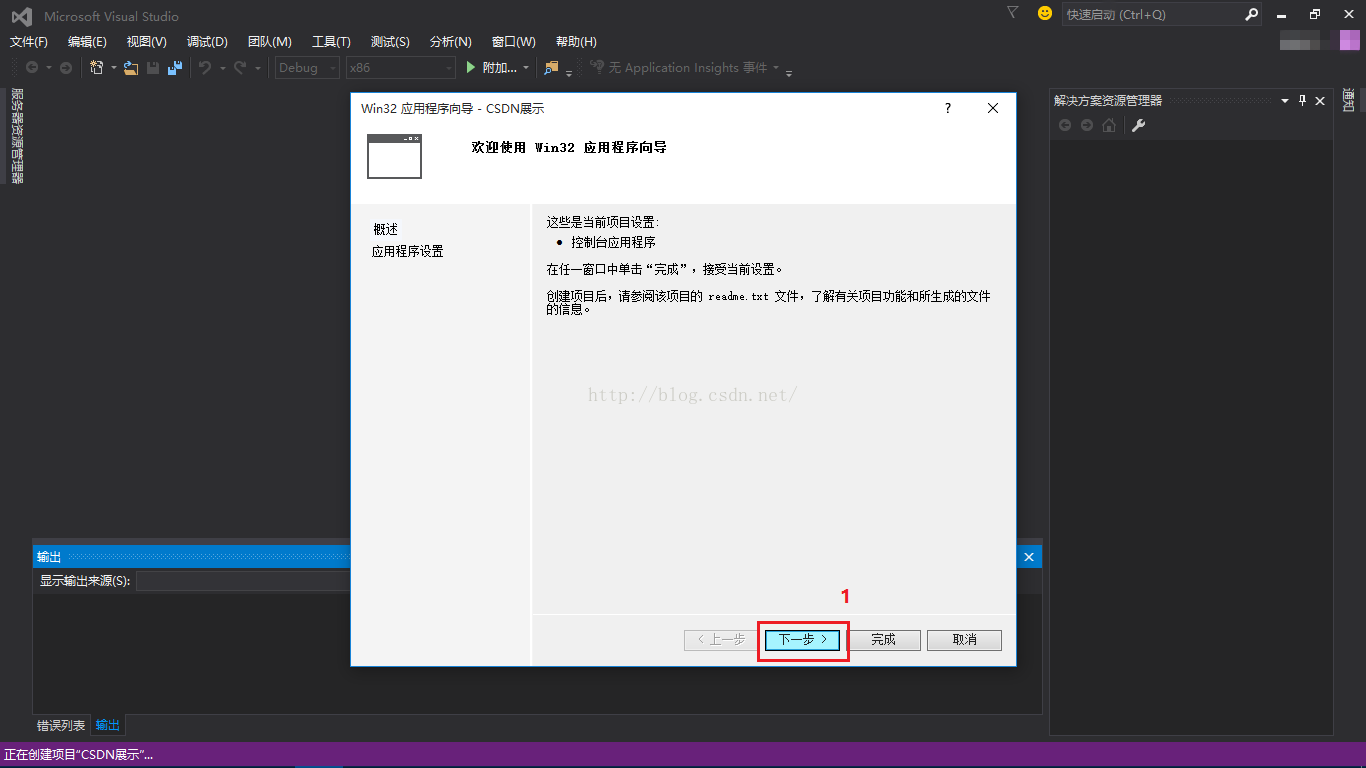Close the Win32 wizard dialog
Viewport: 1366px width, 768px height.
click(993, 108)
